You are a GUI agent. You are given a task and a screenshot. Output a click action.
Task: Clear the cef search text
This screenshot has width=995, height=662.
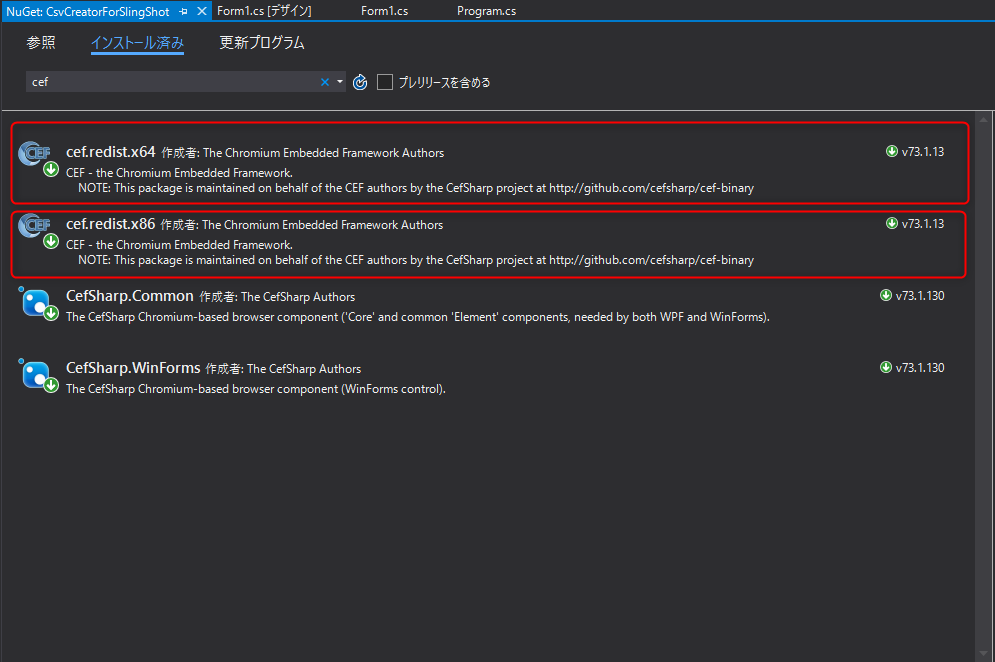tap(325, 82)
